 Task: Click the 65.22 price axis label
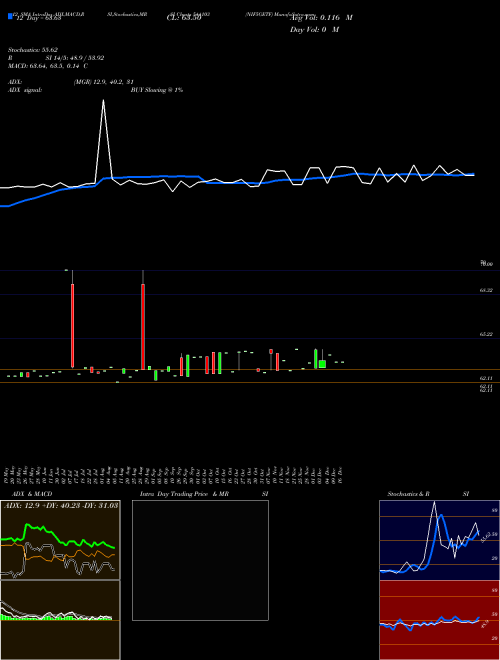486,334
